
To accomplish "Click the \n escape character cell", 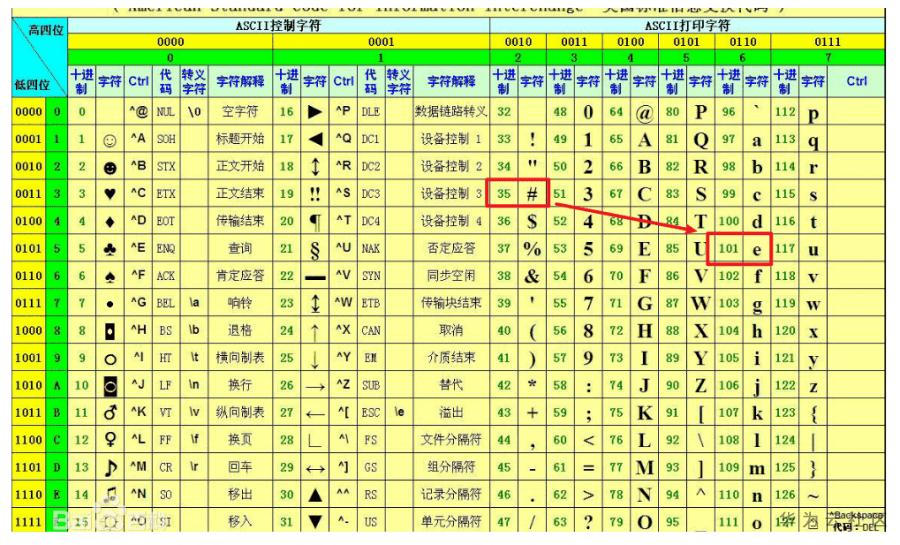I will [x=194, y=385].
